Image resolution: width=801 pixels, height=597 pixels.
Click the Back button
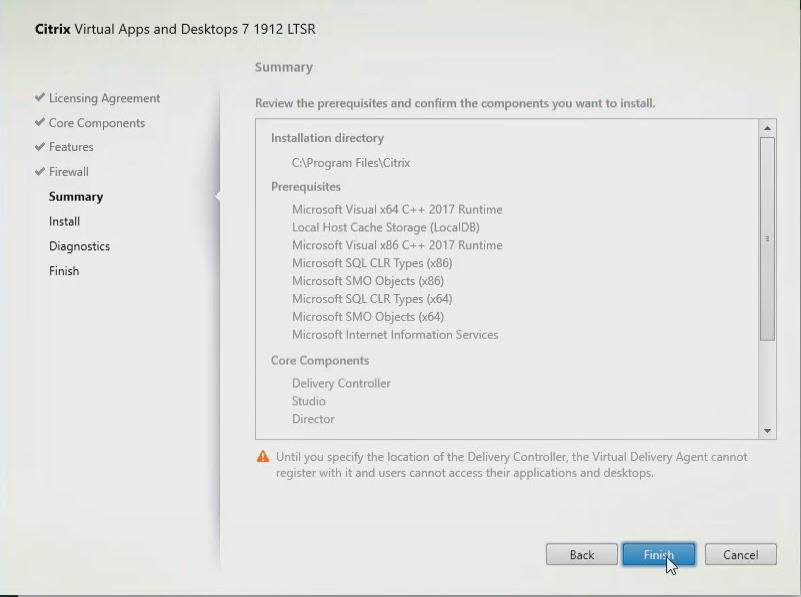pos(581,554)
